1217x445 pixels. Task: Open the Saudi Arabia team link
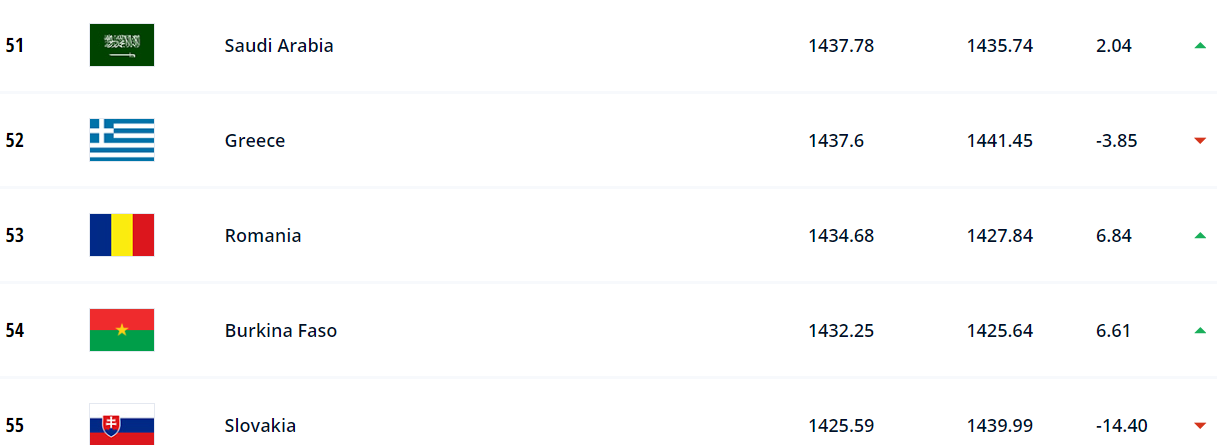tap(279, 45)
